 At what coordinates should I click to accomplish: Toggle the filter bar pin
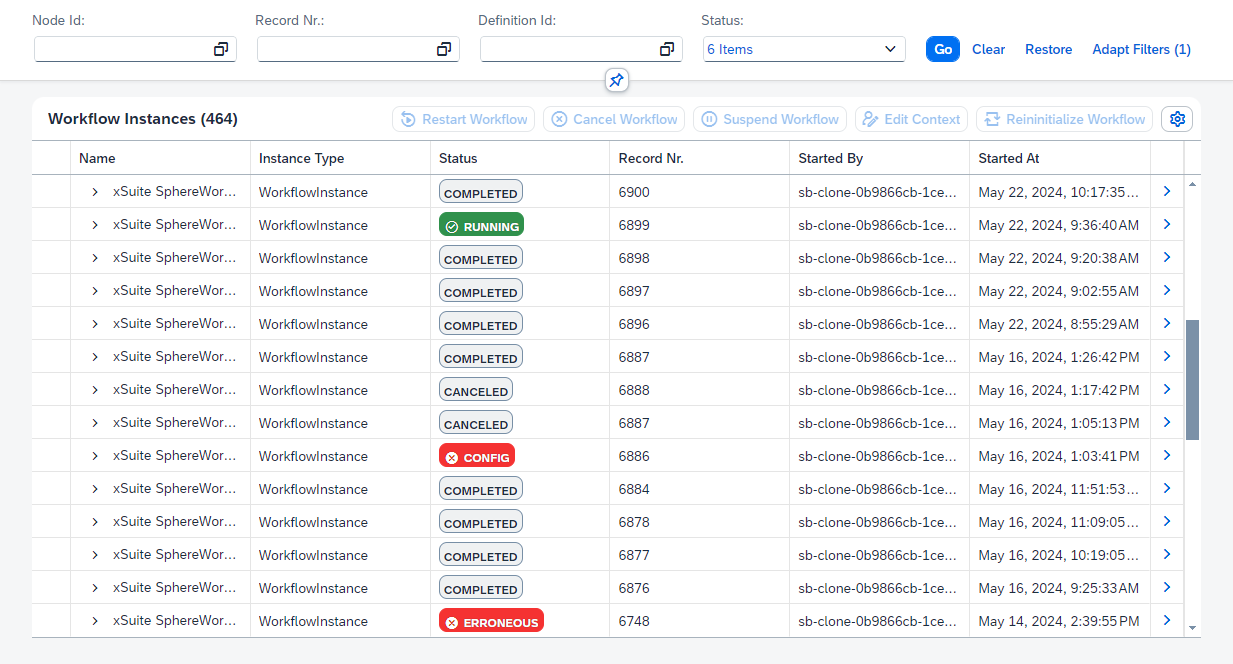[x=617, y=81]
